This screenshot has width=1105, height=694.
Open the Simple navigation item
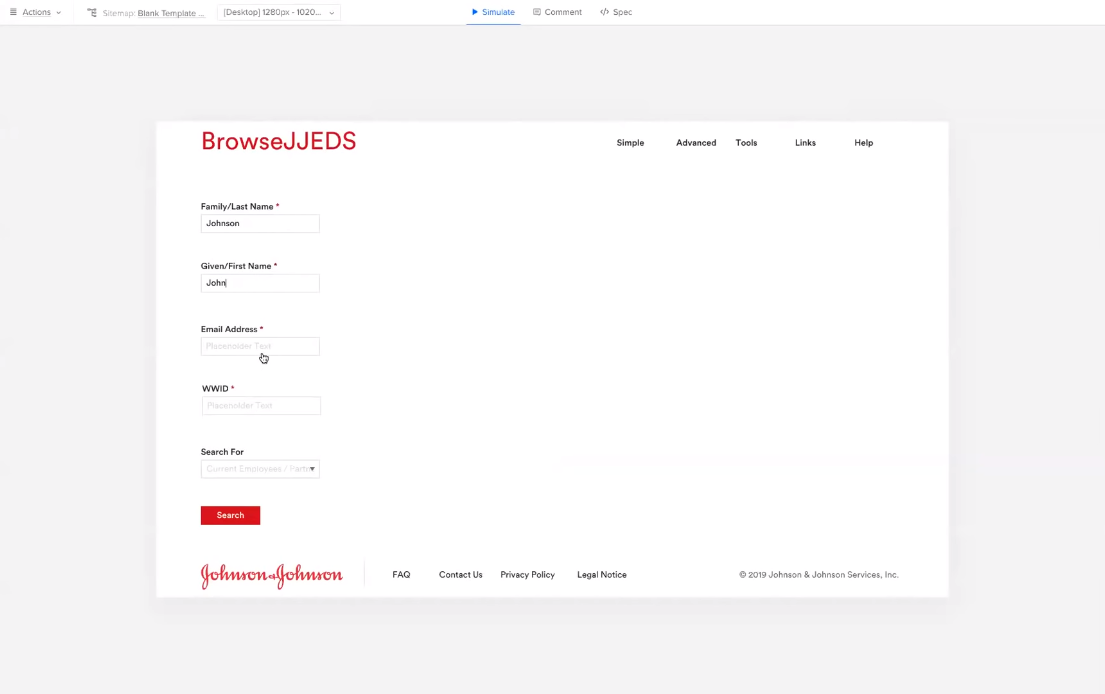630,142
